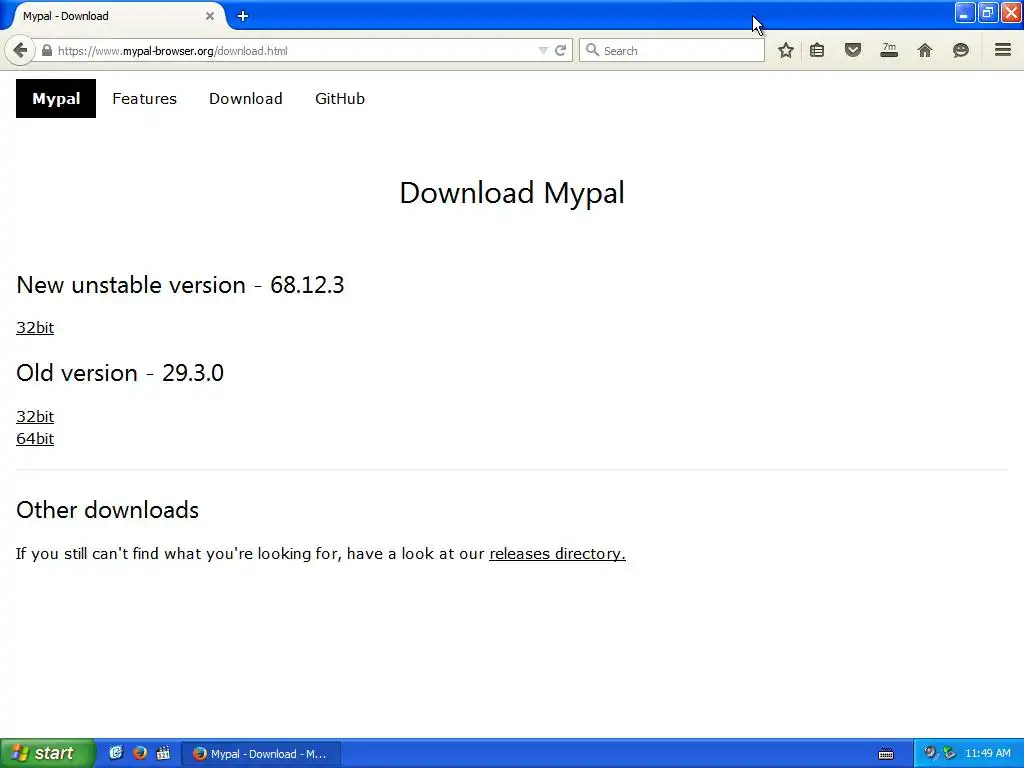Download 32bit of unstable version 68.12.3

(35, 327)
